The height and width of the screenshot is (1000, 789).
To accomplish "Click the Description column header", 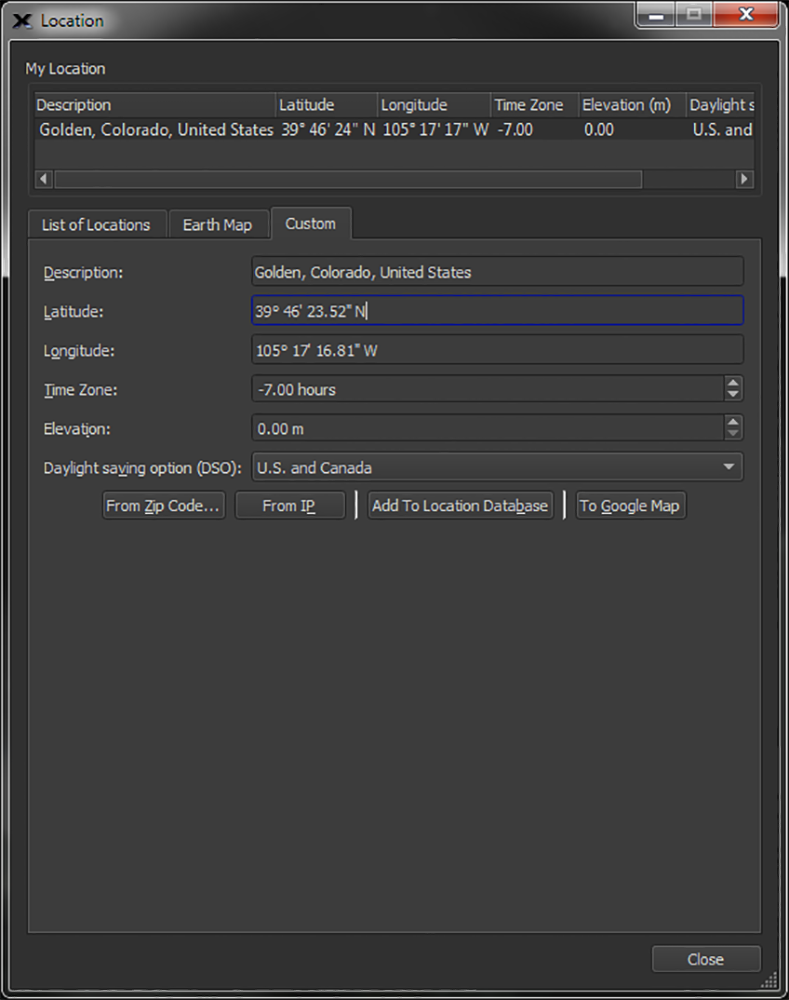I will (x=154, y=105).
